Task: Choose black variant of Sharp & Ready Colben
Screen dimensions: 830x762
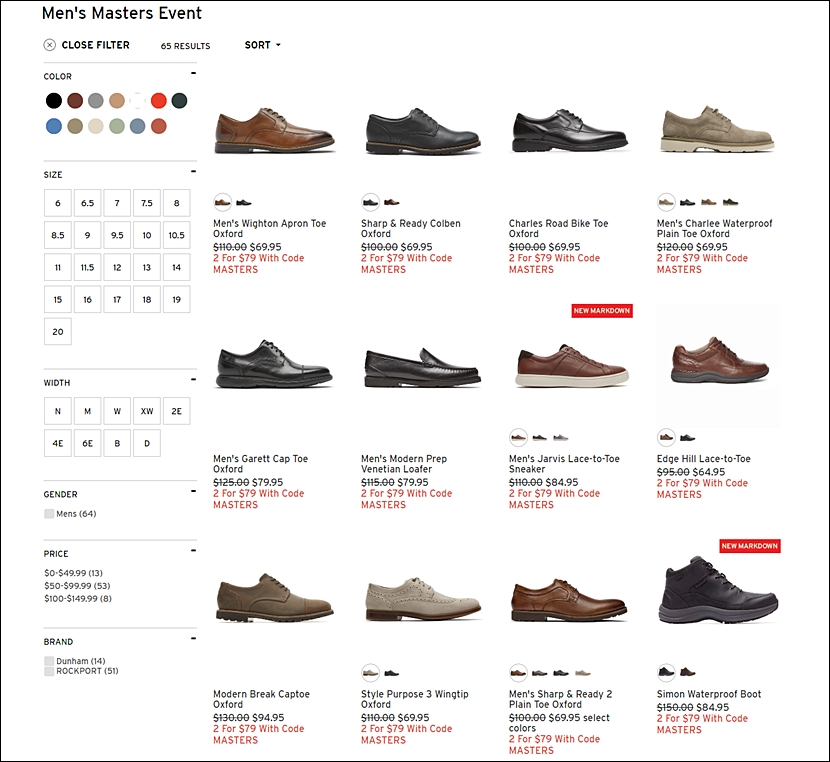Action: click(x=371, y=202)
